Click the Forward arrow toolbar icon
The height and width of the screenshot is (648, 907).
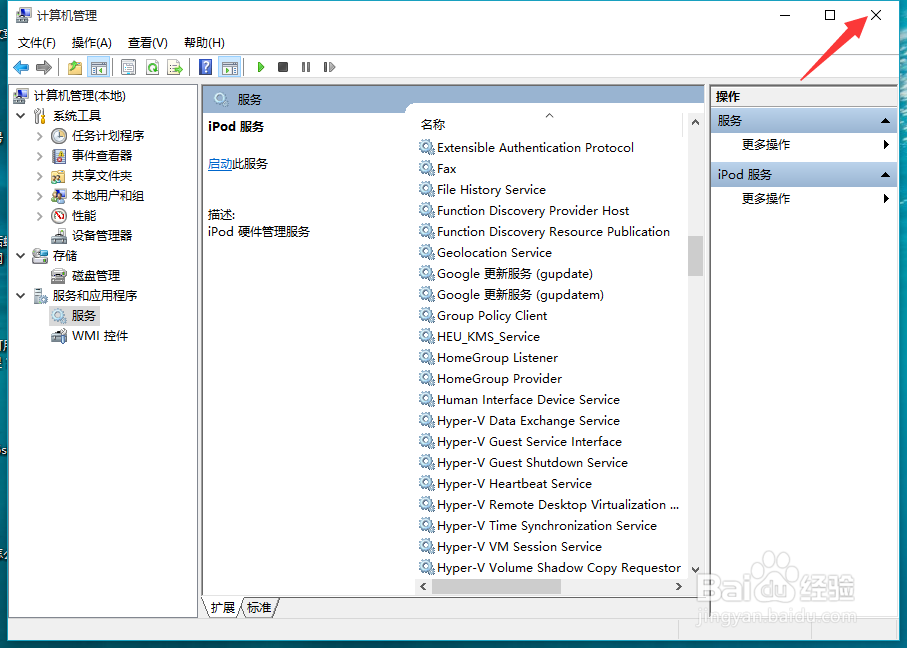tap(44, 67)
